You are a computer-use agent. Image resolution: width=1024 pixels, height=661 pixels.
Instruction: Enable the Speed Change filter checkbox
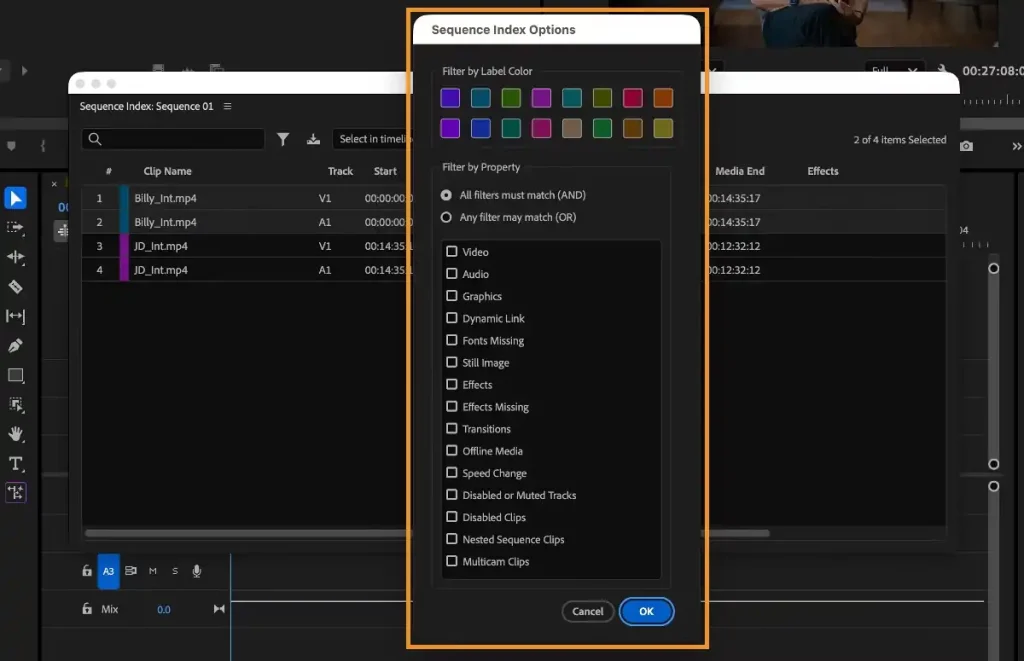coord(452,473)
